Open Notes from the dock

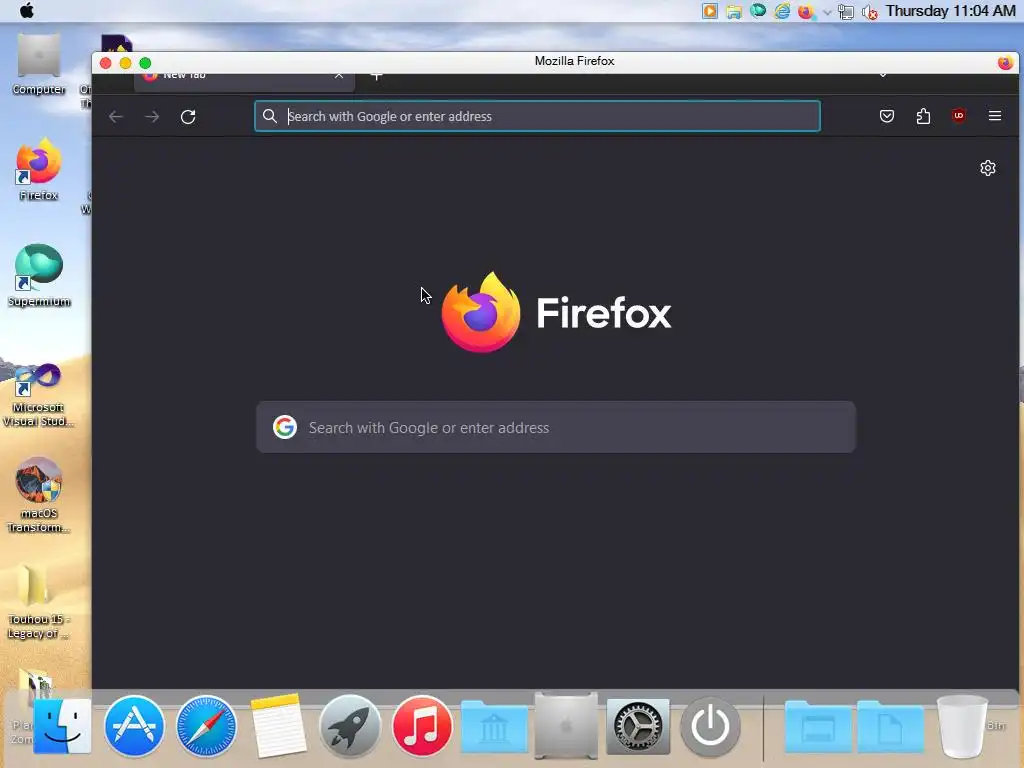pos(278,726)
